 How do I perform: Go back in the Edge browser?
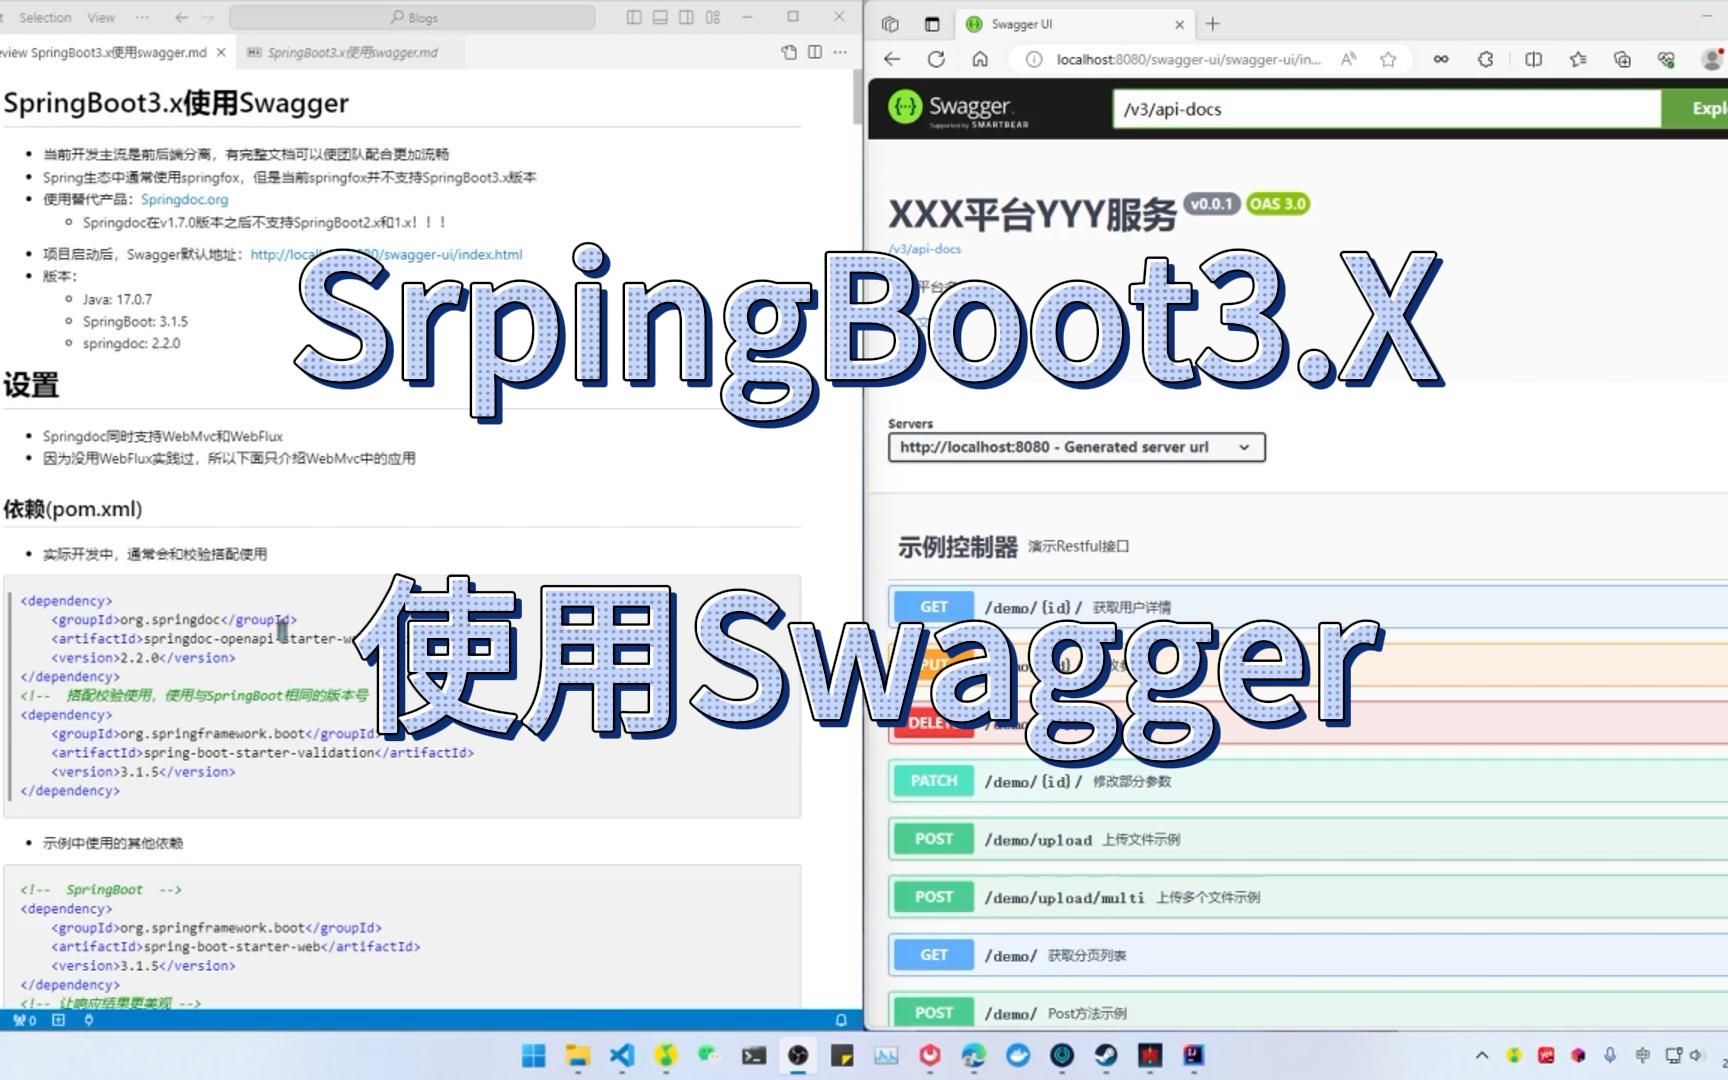[x=892, y=59]
